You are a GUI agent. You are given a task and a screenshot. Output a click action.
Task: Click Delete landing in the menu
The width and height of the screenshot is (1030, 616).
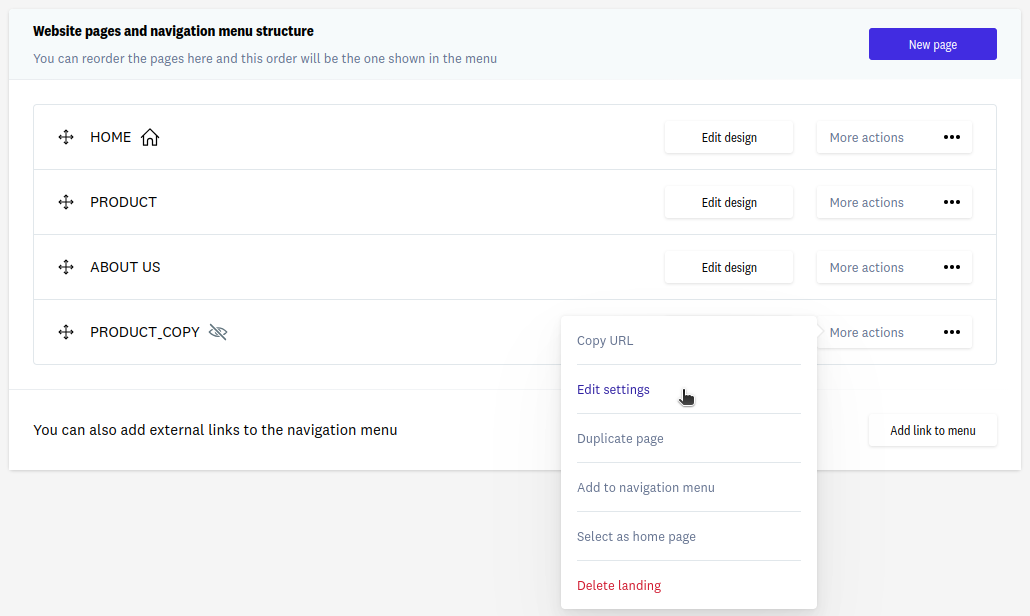click(x=619, y=586)
